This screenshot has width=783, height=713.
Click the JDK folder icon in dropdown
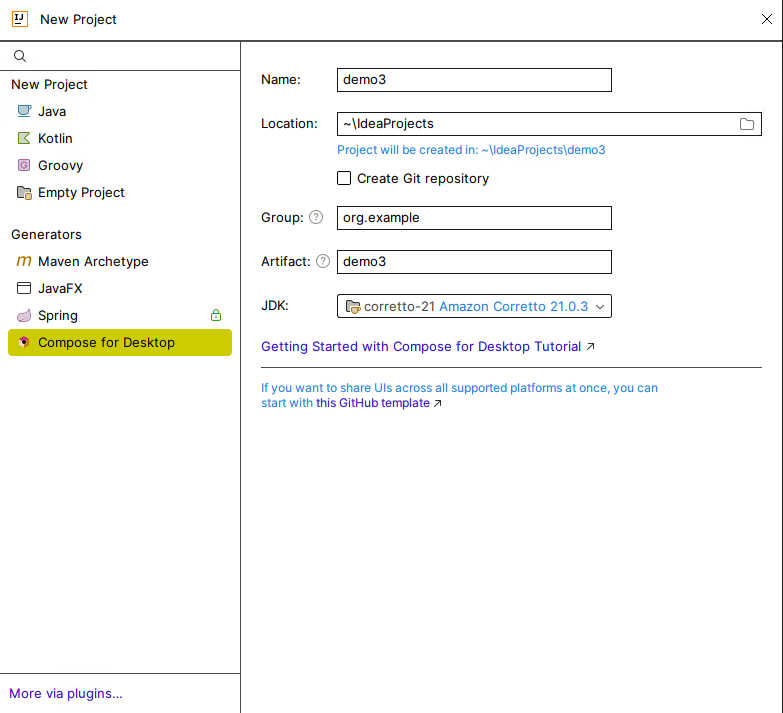click(353, 307)
